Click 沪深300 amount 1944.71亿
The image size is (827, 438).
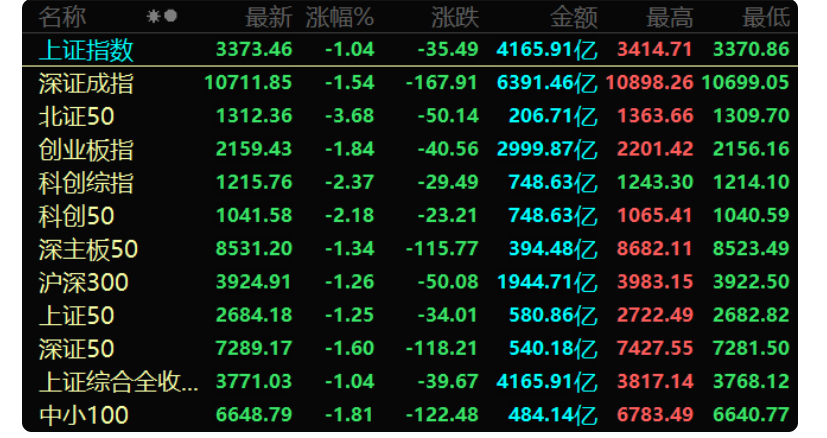point(547,282)
